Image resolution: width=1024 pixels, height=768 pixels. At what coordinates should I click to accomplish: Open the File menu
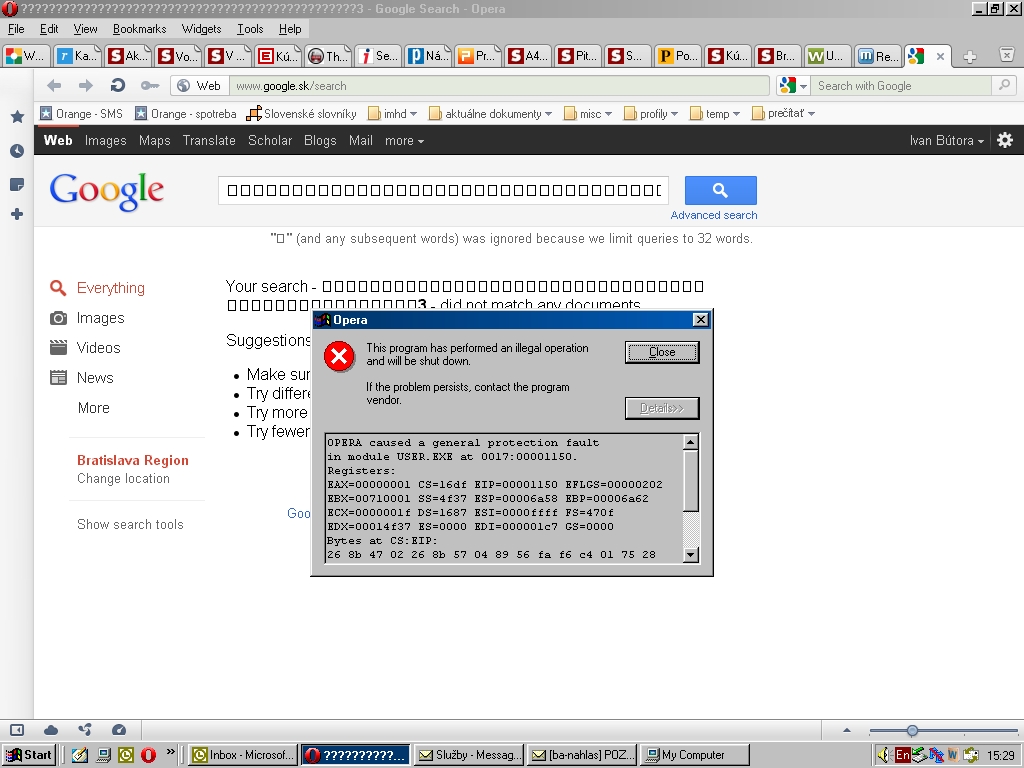pyautogui.click(x=16, y=29)
